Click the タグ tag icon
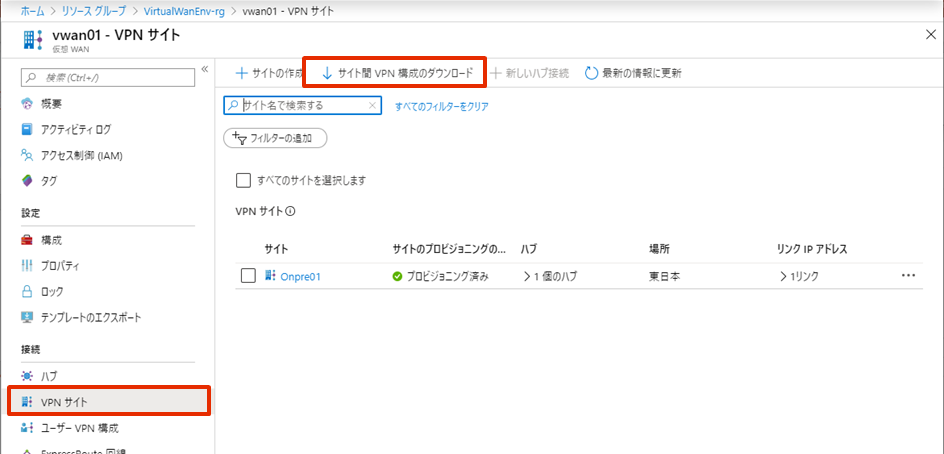 tap(27, 180)
